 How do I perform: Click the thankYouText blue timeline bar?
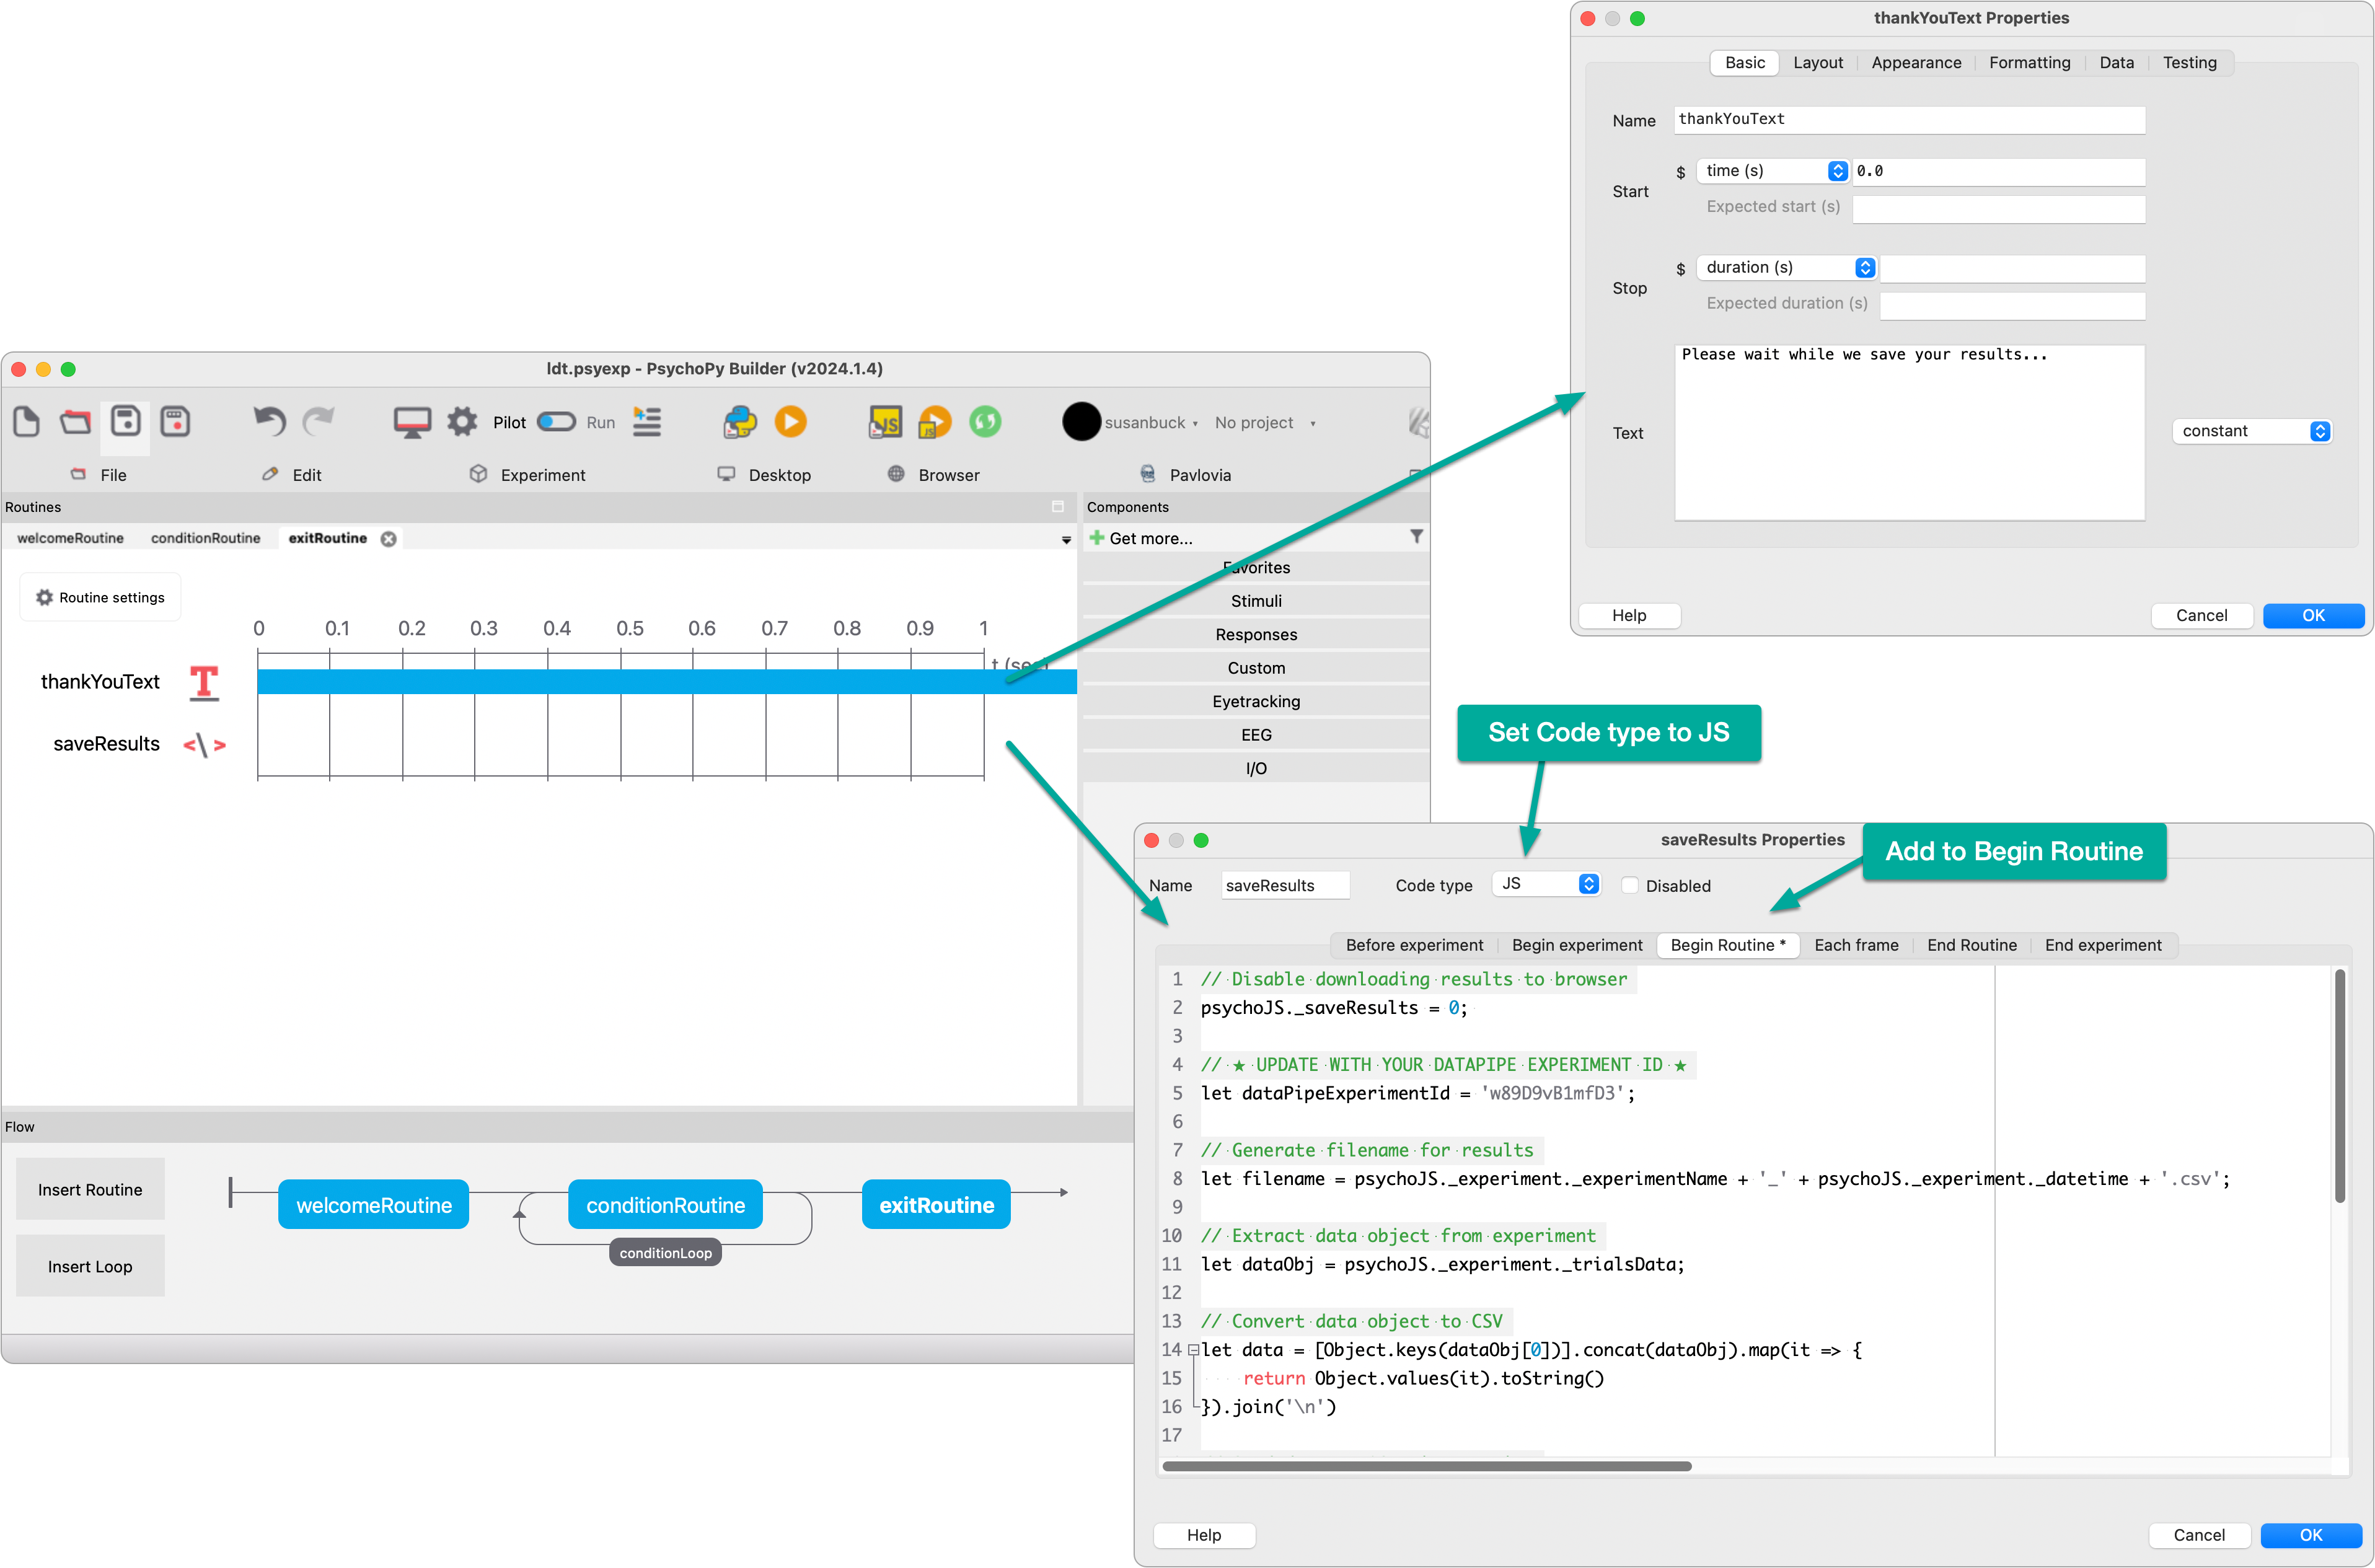(666, 682)
